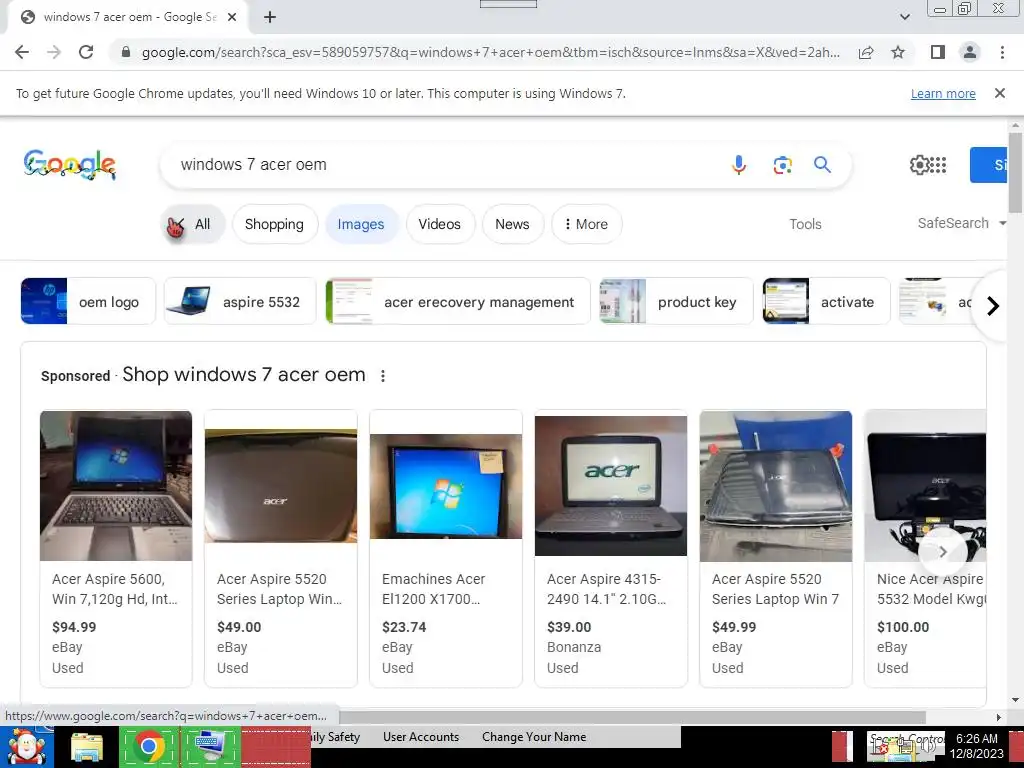Select the 'activate' suggestion chip
This screenshot has width=1024, height=768.
click(826, 301)
